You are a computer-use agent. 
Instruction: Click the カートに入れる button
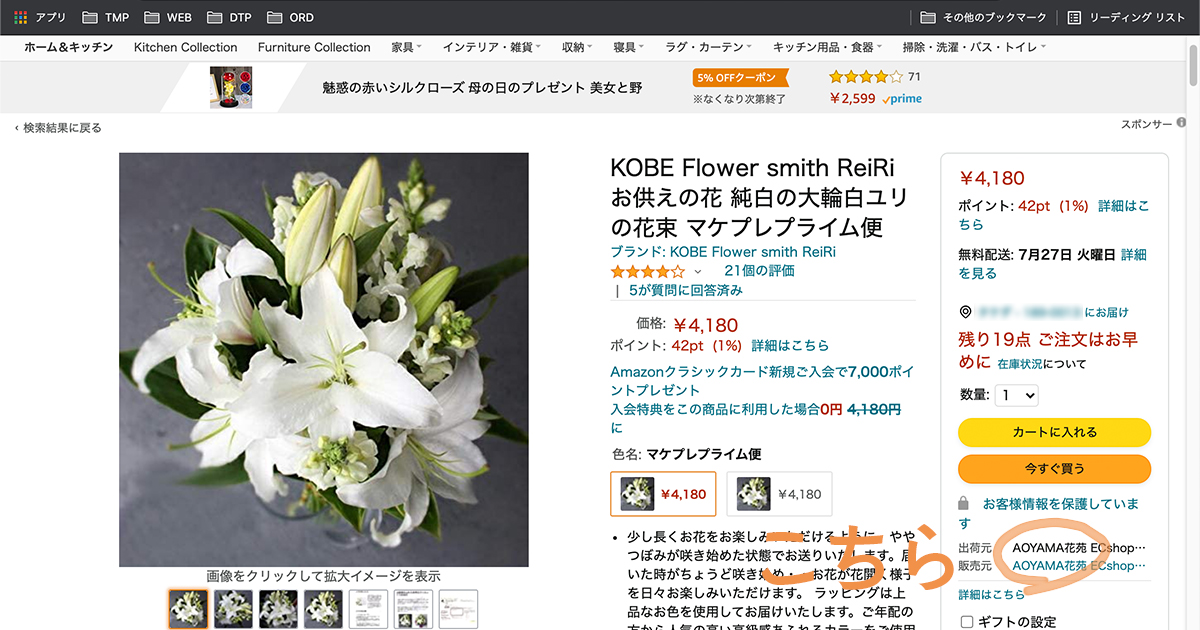pos(1054,432)
